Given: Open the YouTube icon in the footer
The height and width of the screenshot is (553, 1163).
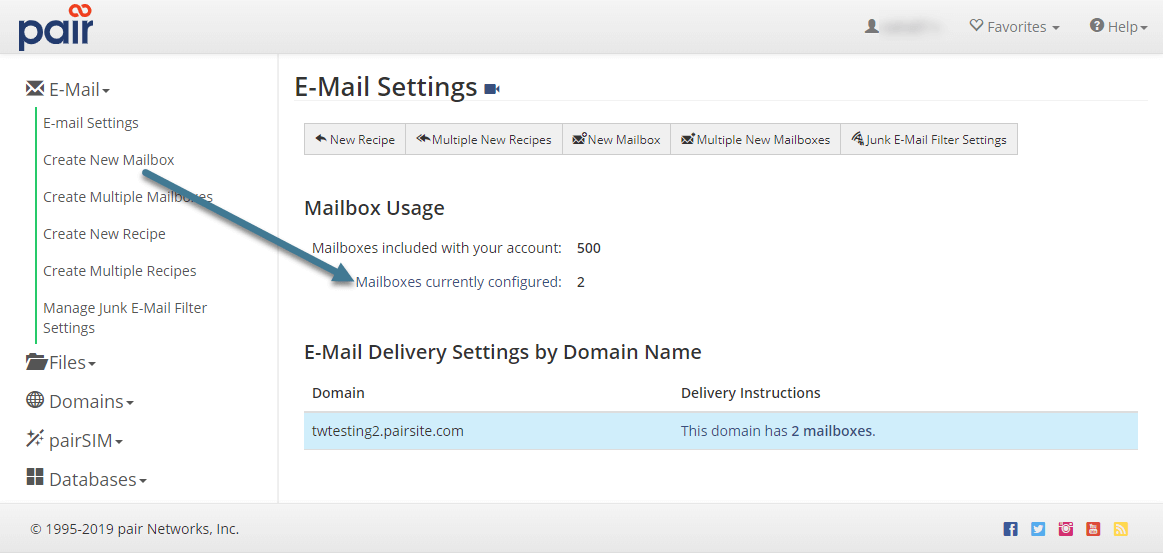Looking at the screenshot, I should 1094,529.
